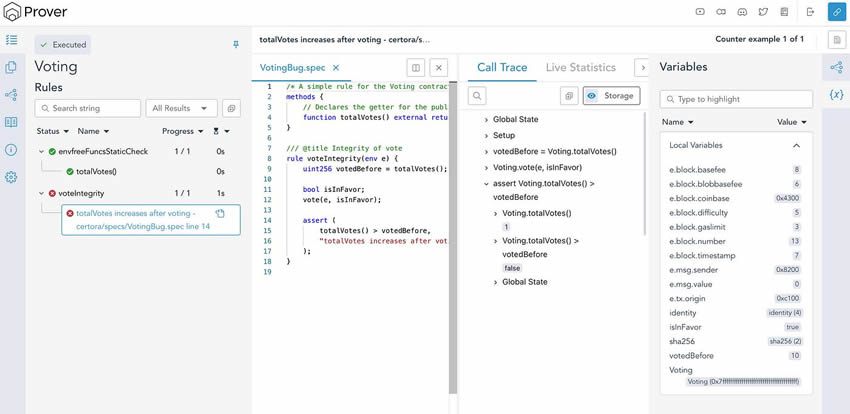850x414 pixels.
Task: Click the Type to highlight input field
Action: [736, 100]
